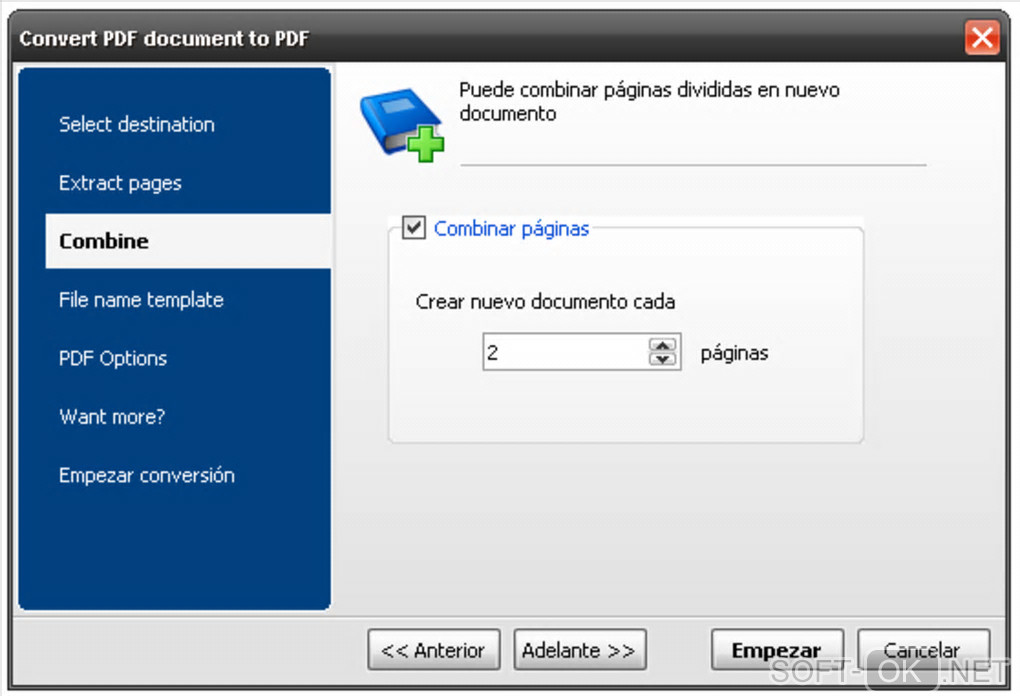Close the Convert PDF dialog window
This screenshot has height=696, width=1020.
pyautogui.click(x=982, y=39)
